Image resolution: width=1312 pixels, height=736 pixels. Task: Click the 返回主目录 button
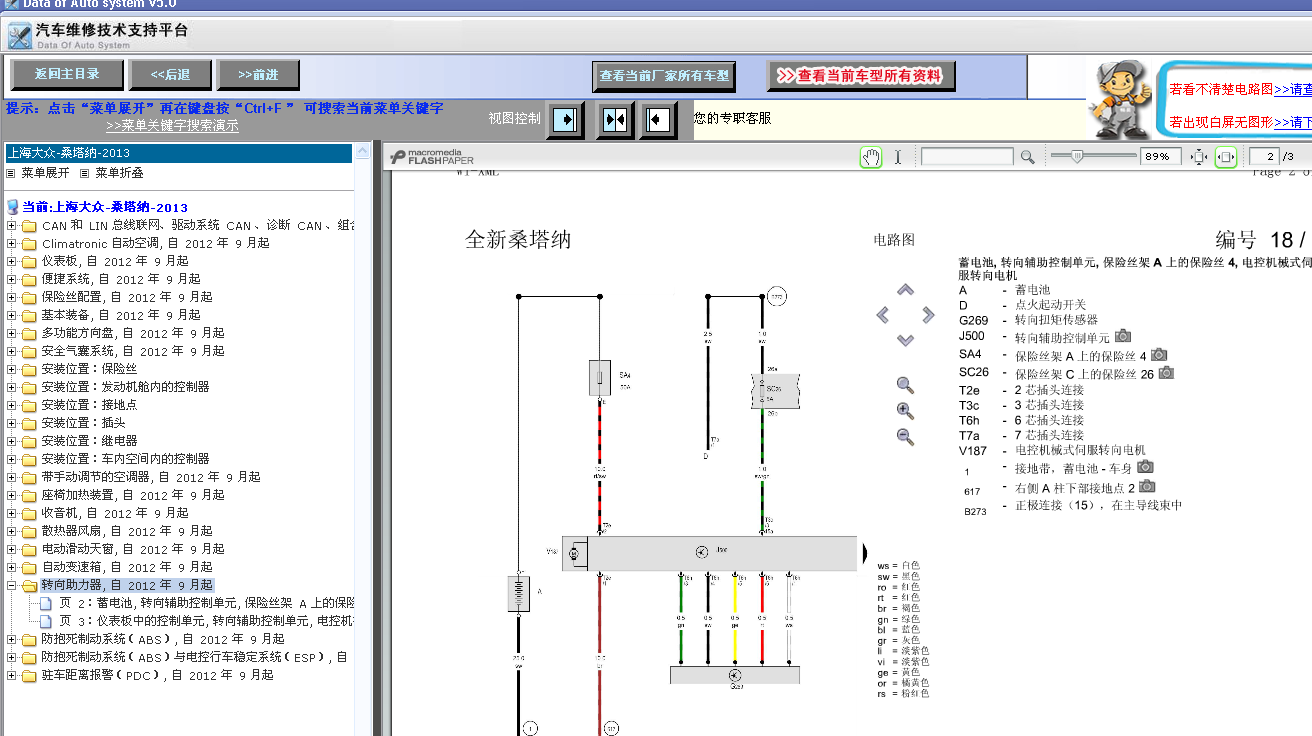pos(67,74)
